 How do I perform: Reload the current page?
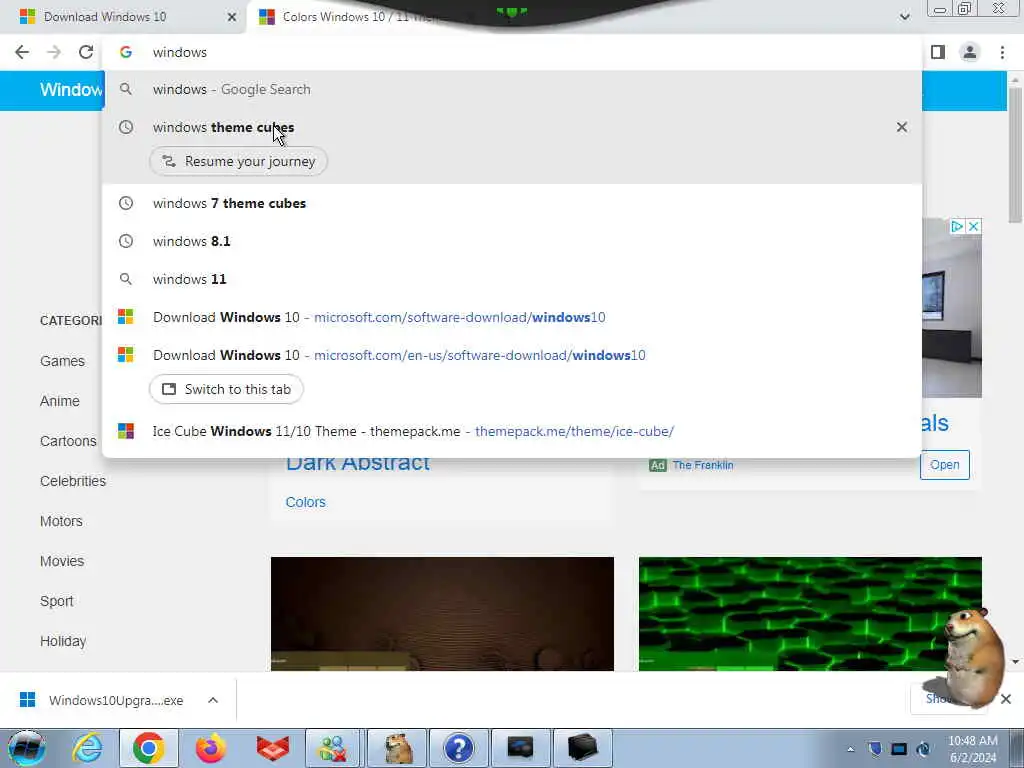pyautogui.click(x=86, y=52)
